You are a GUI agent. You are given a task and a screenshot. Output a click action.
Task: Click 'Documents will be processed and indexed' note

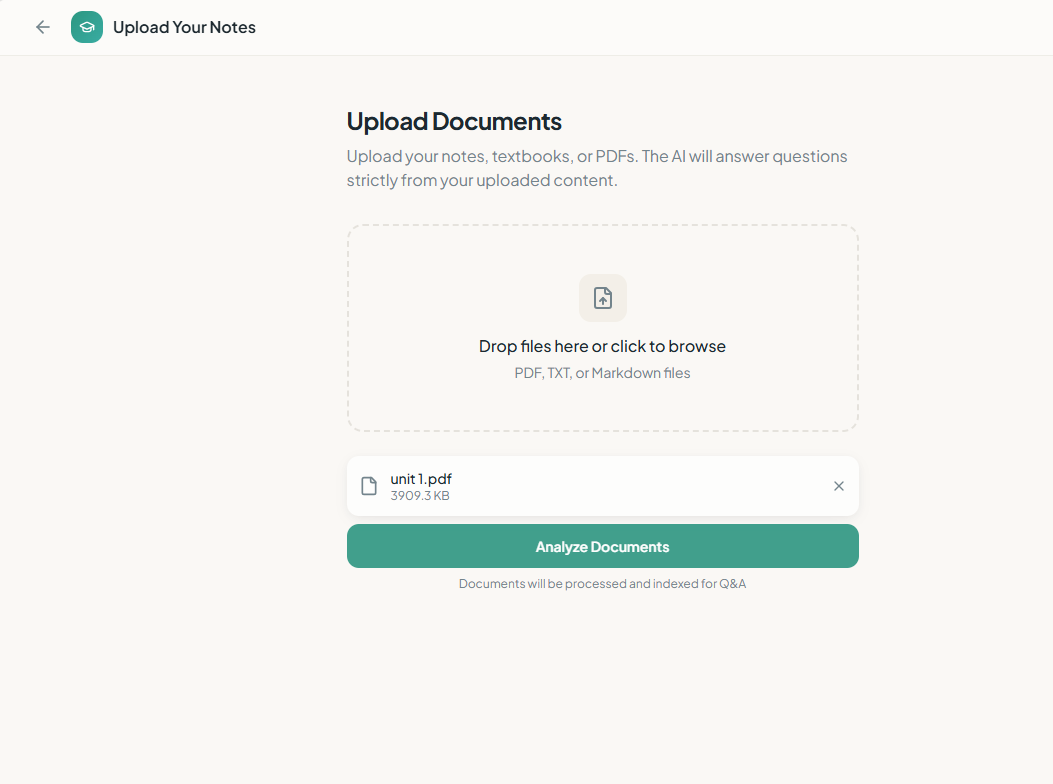point(602,584)
